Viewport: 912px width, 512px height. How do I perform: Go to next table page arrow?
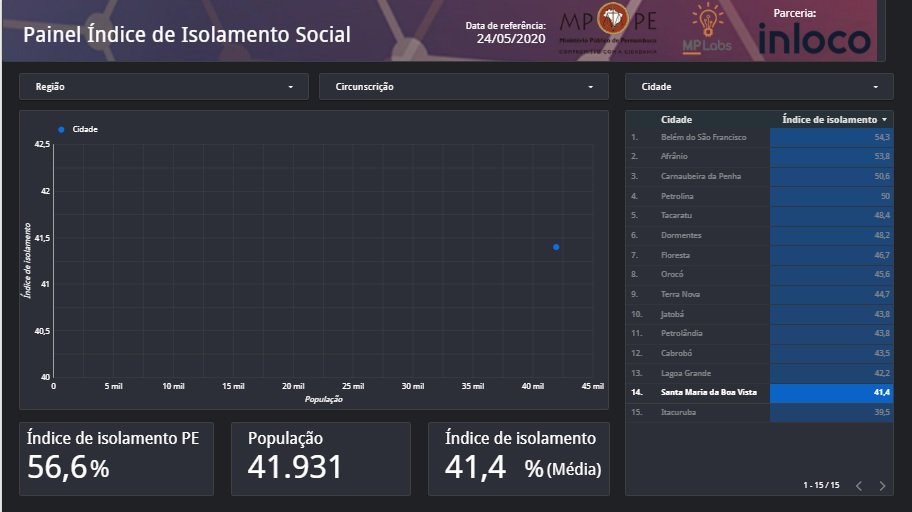click(x=882, y=486)
